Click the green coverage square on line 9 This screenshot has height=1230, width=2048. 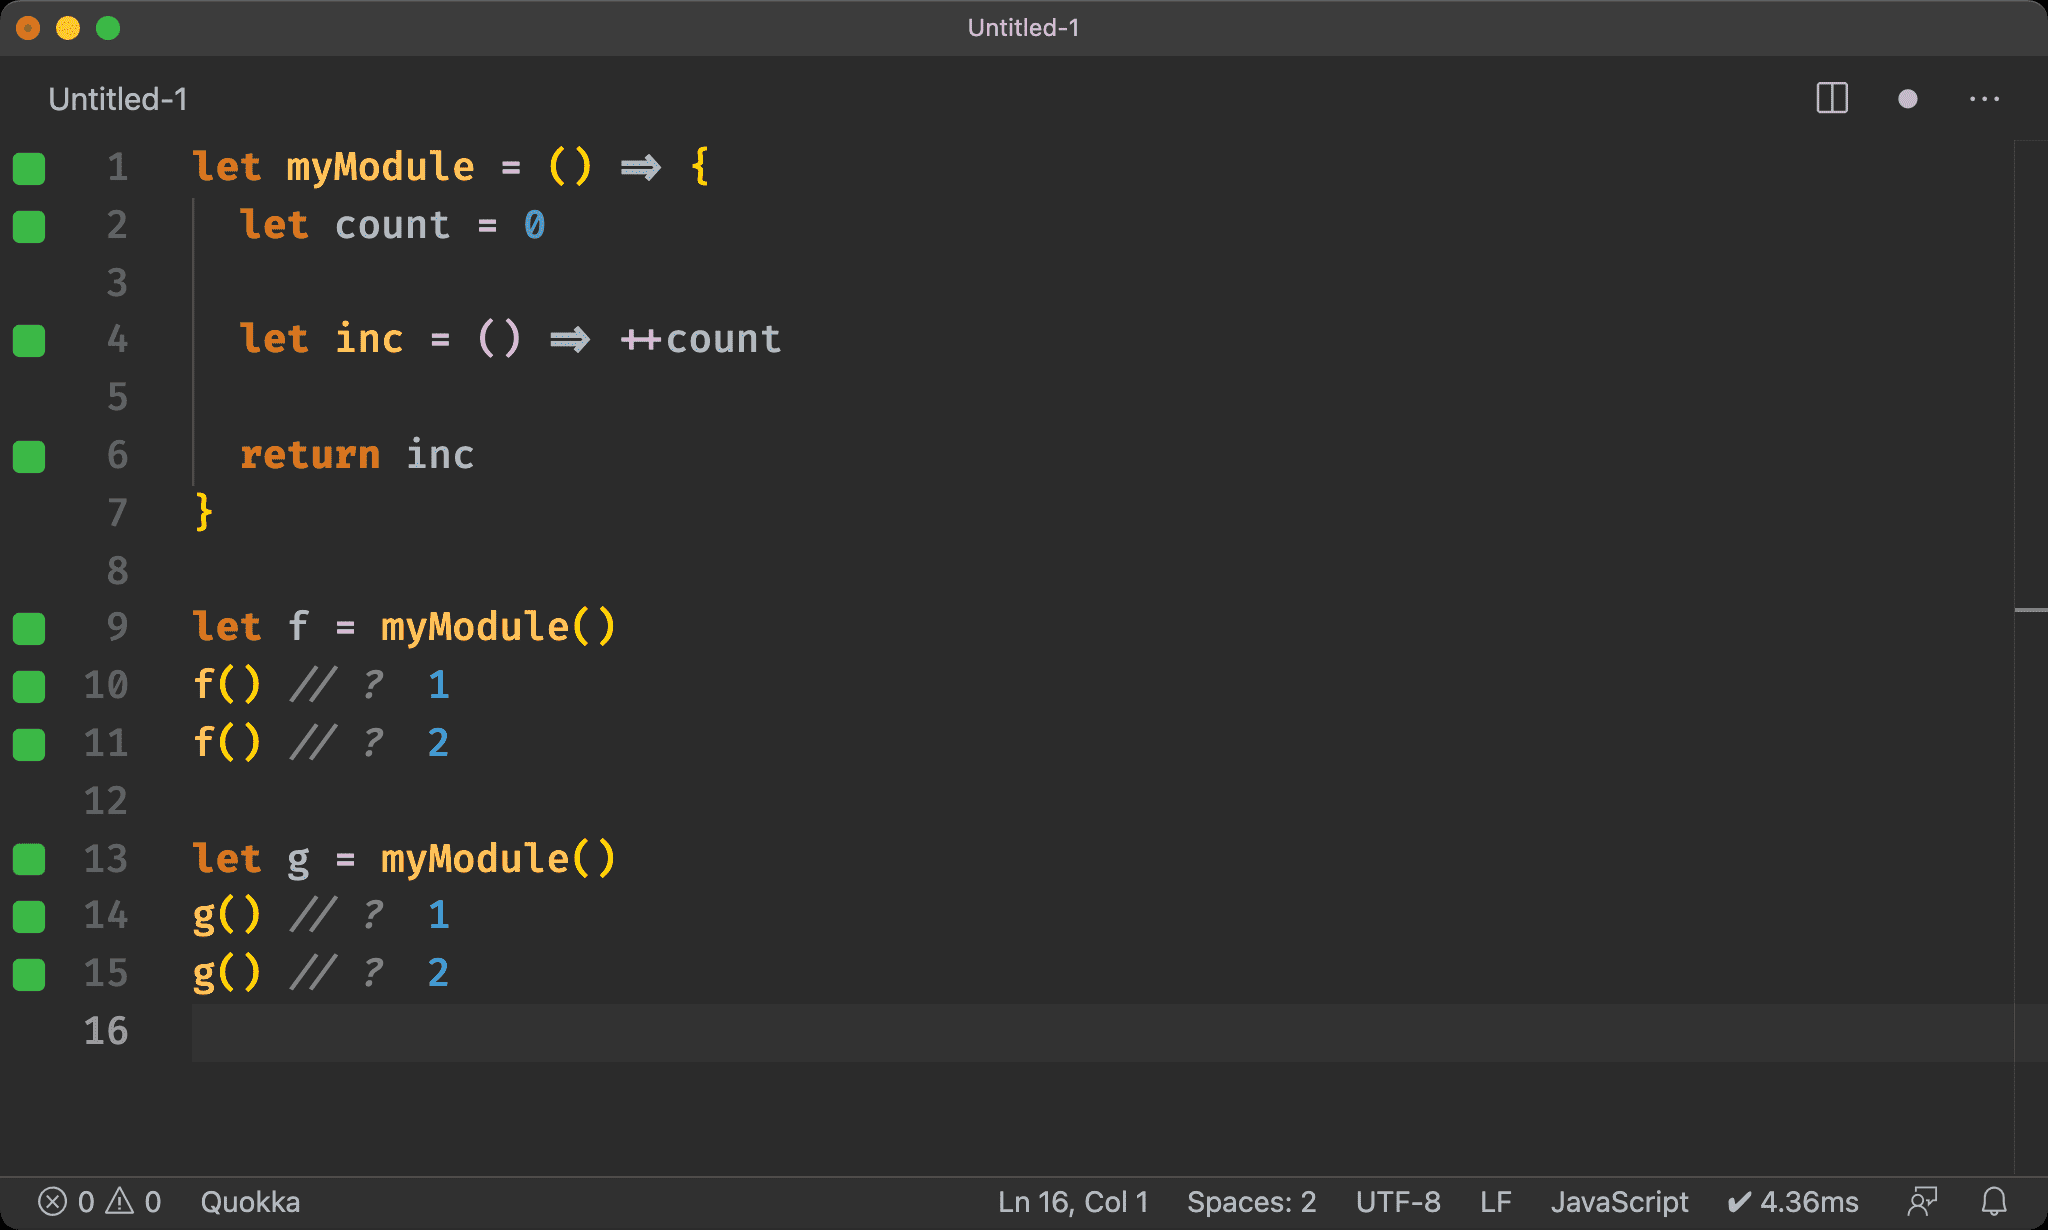click(x=29, y=628)
